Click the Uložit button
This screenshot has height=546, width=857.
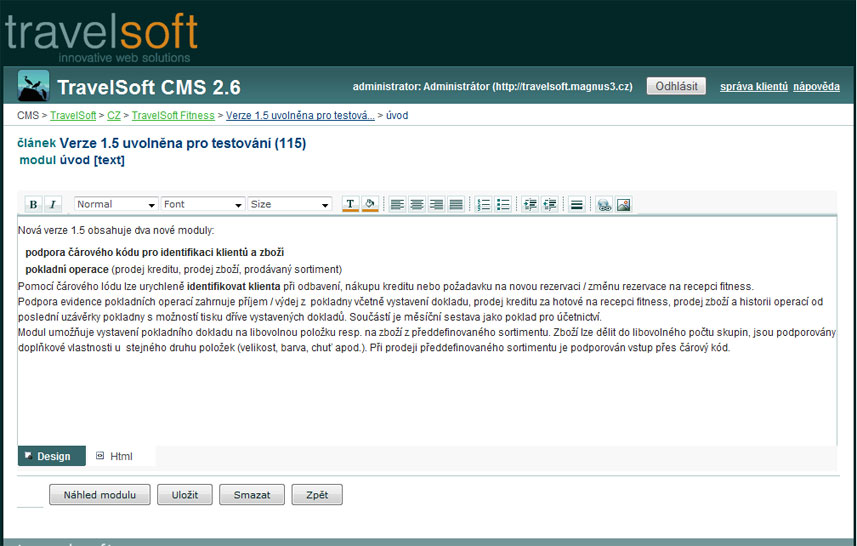pos(185,495)
